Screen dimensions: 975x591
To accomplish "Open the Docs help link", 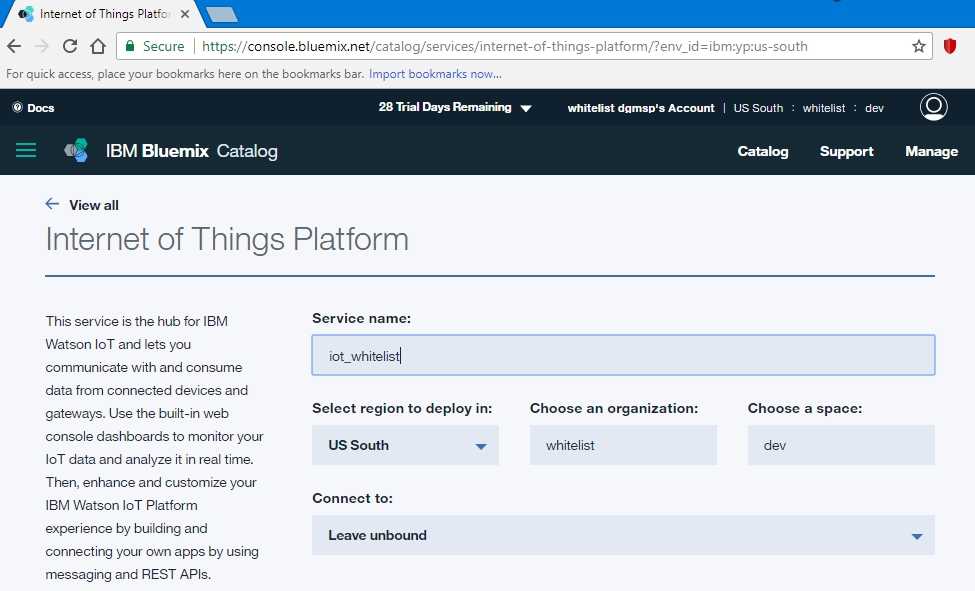I will coord(34,108).
